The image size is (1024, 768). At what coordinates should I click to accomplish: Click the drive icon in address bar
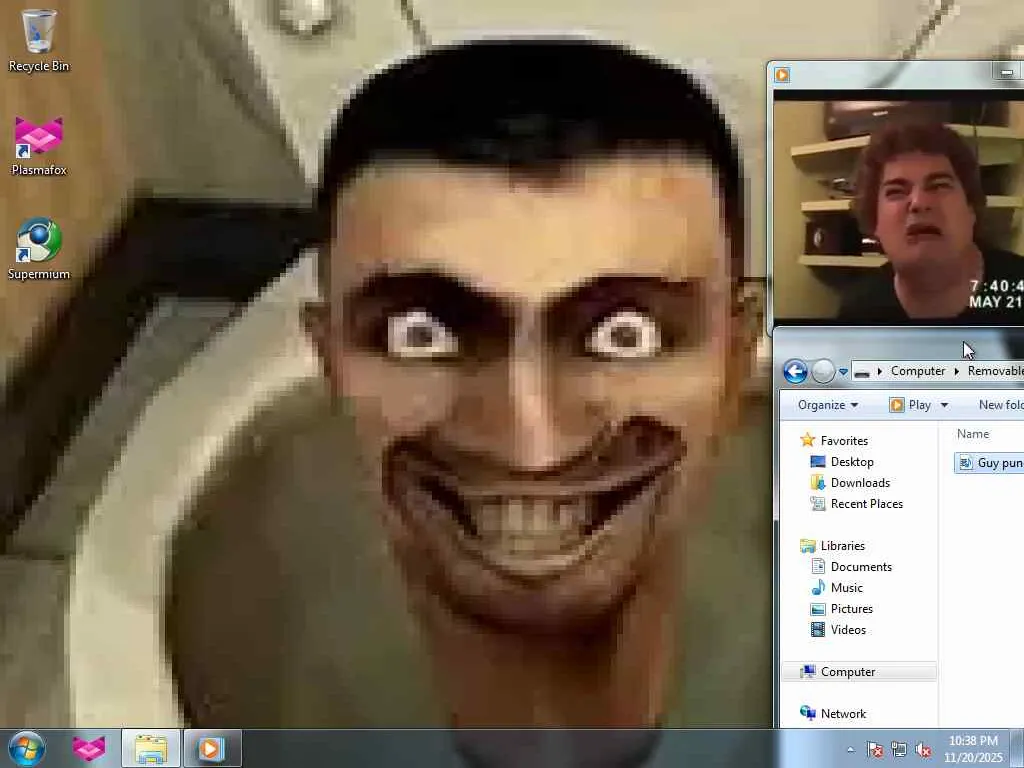[862, 372]
